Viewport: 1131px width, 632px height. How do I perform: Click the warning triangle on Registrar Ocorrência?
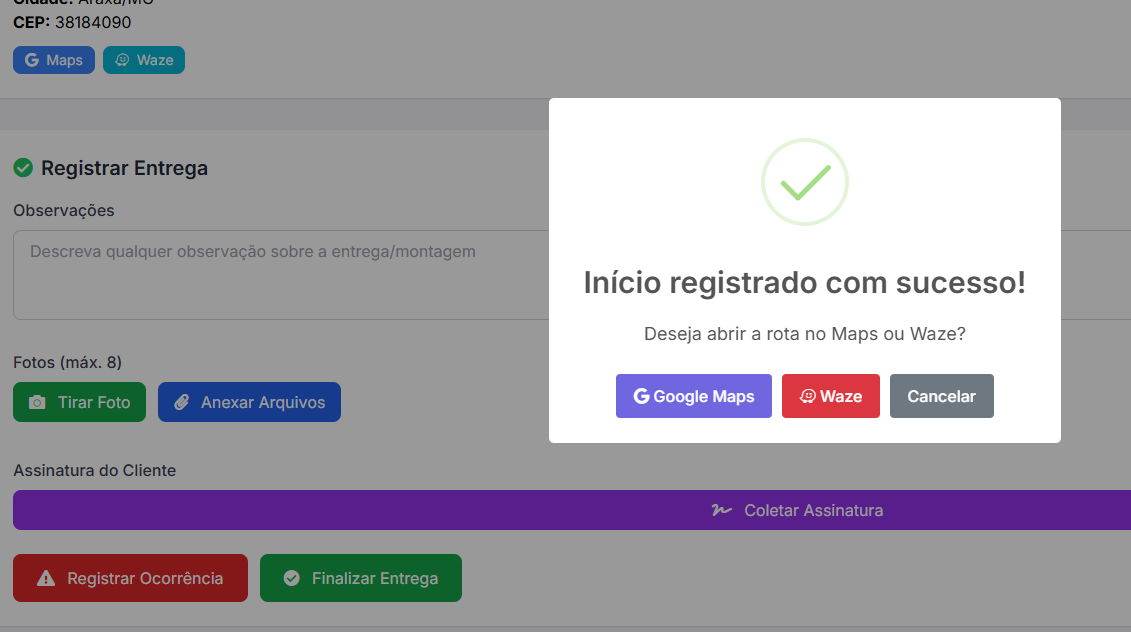(x=46, y=578)
